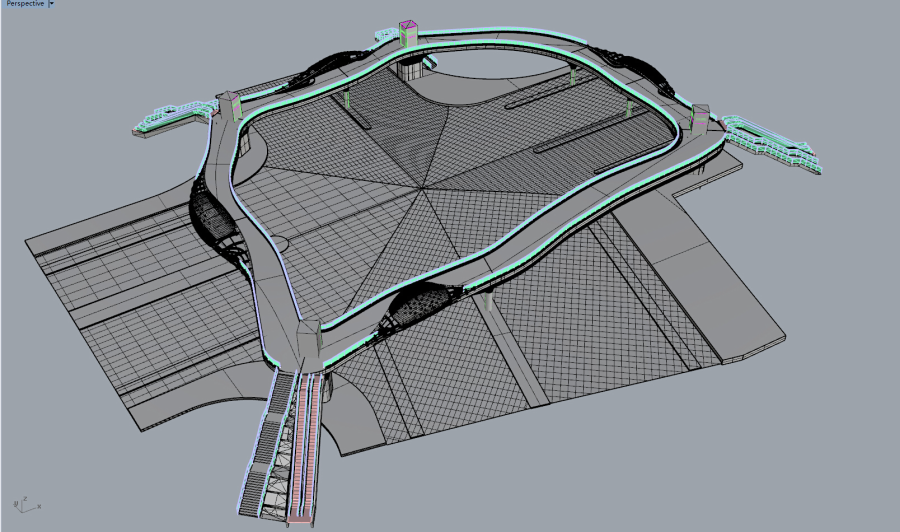Click the Perspective viewport title label

coord(24,5)
